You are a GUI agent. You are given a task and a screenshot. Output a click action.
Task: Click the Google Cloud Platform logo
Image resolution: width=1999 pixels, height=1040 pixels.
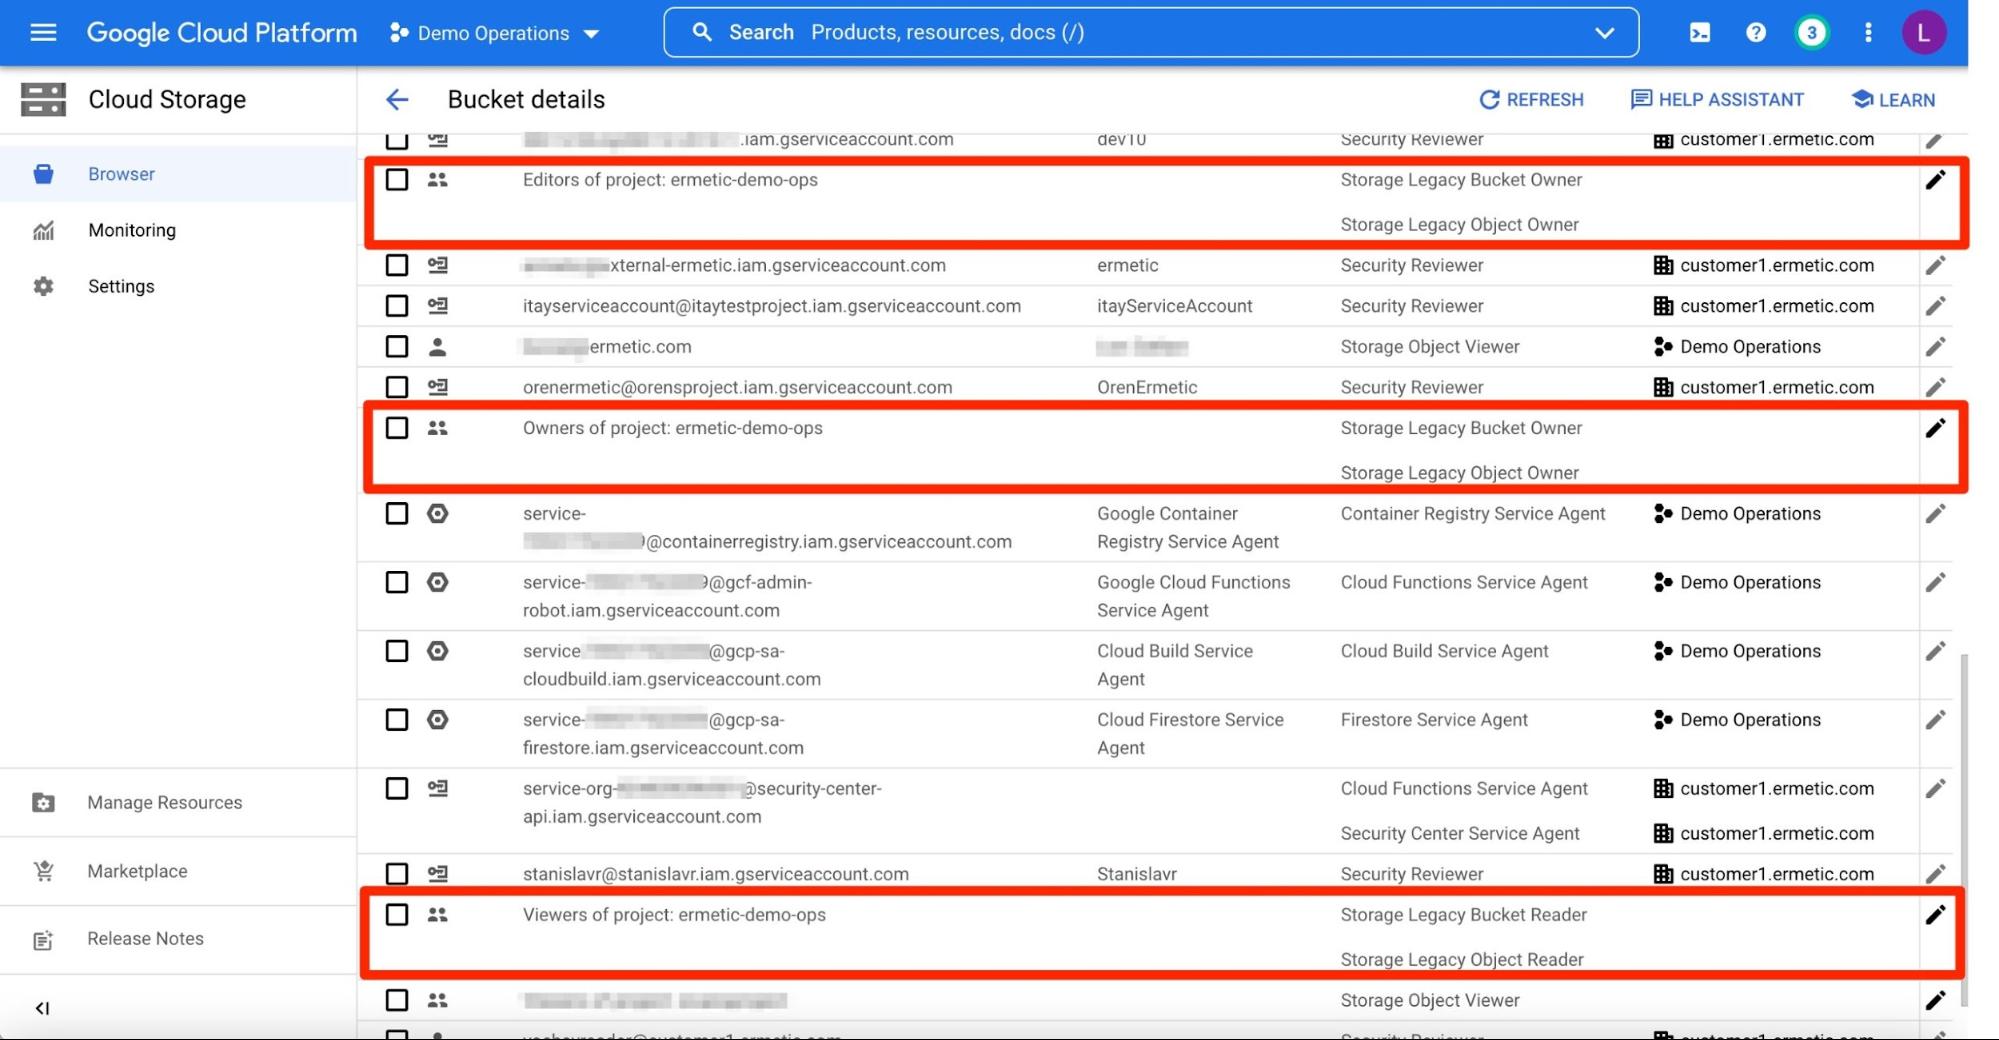point(222,33)
